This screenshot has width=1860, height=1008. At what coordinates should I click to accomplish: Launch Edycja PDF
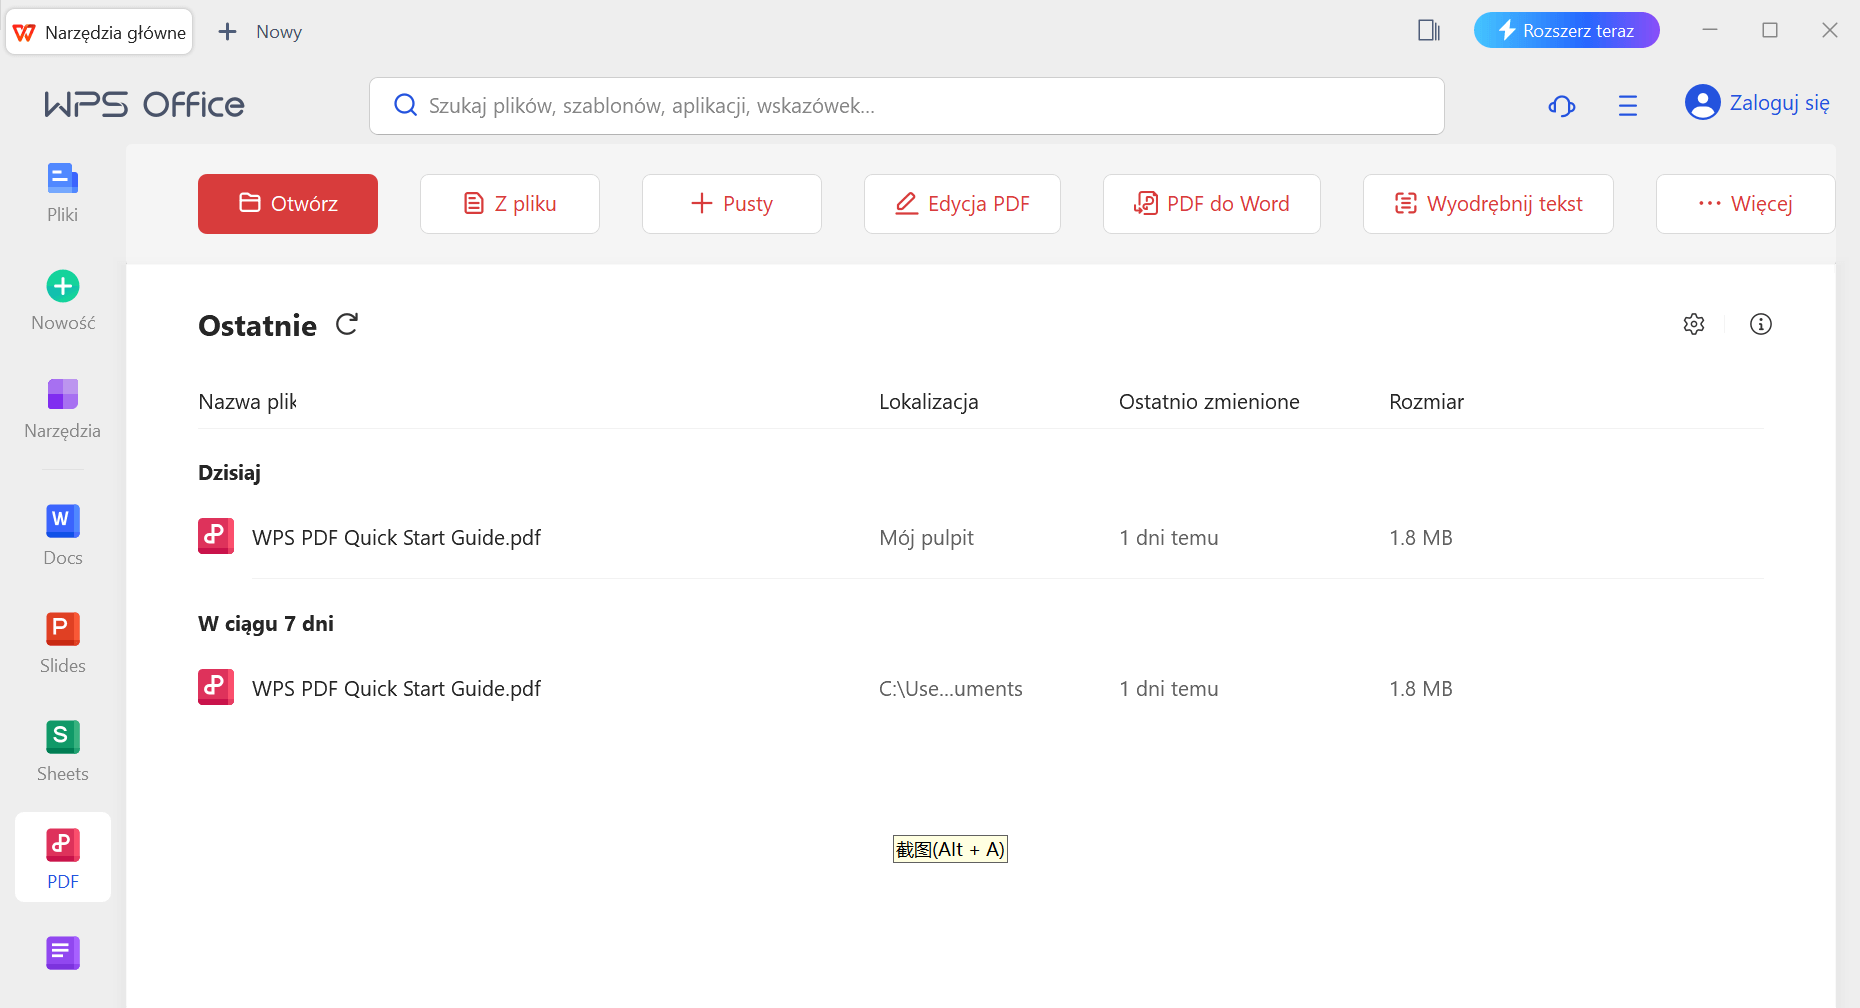pos(962,204)
